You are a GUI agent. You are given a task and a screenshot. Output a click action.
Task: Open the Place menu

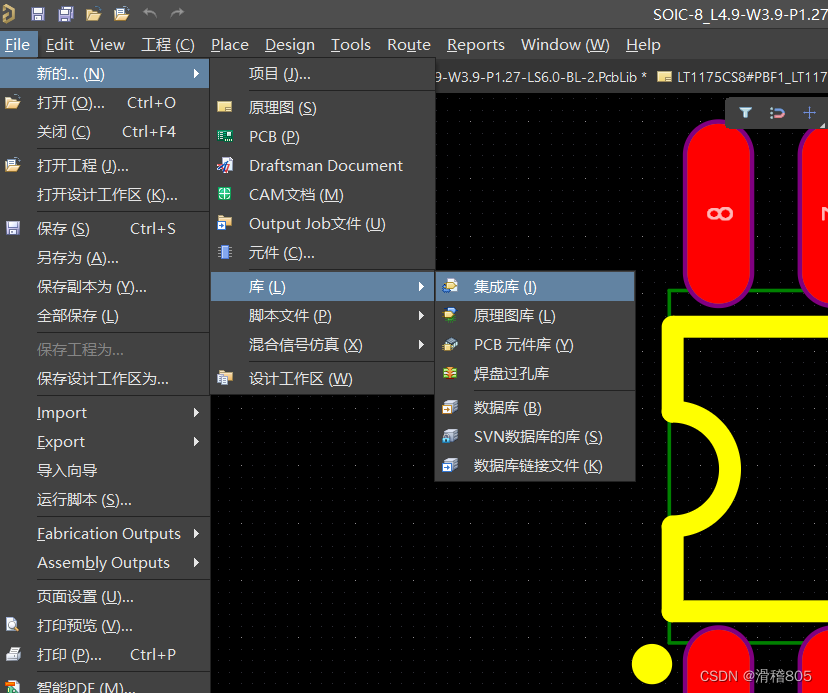tap(230, 45)
